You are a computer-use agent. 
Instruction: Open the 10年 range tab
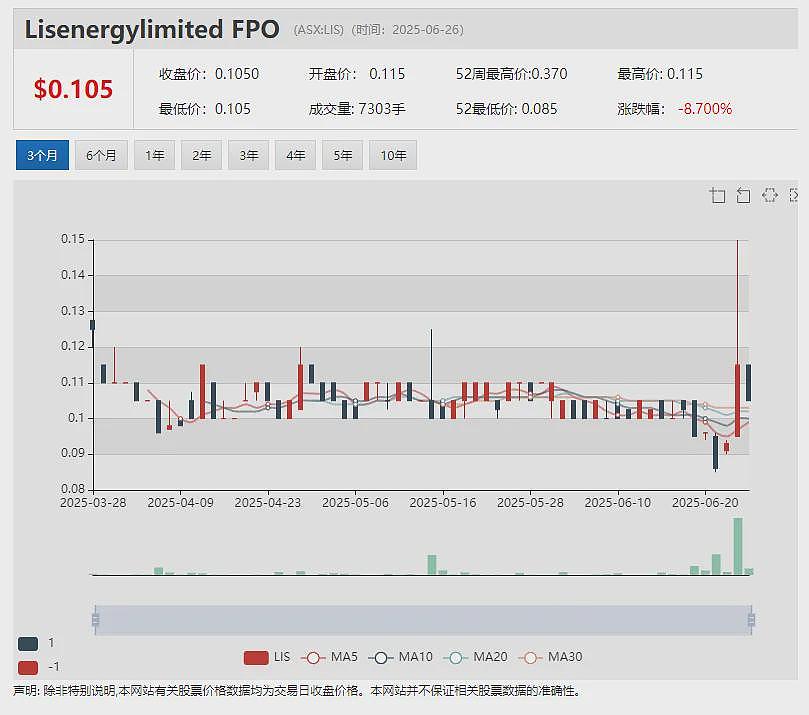(x=393, y=155)
